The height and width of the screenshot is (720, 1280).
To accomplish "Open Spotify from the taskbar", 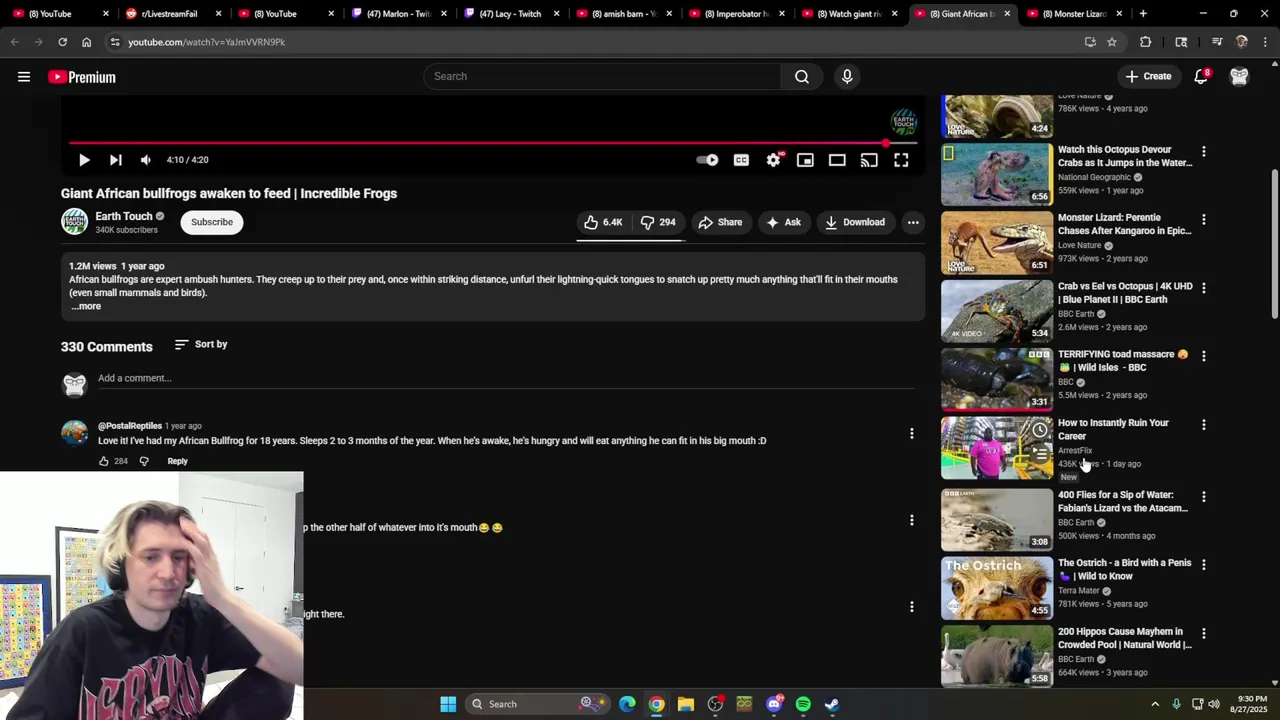I will (803, 704).
